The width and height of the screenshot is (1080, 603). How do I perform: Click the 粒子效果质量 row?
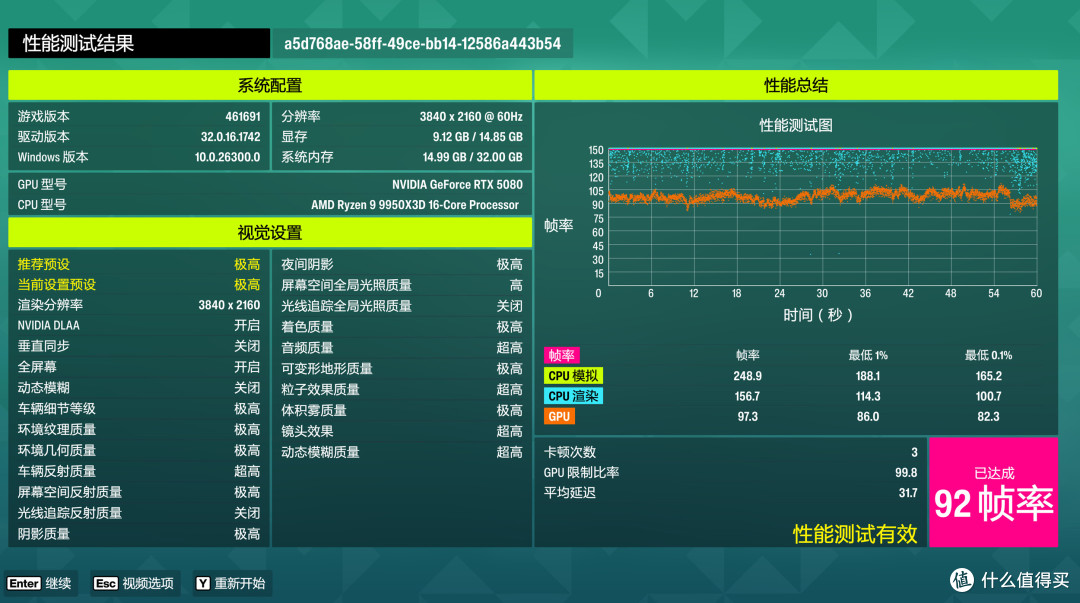(402, 389)
